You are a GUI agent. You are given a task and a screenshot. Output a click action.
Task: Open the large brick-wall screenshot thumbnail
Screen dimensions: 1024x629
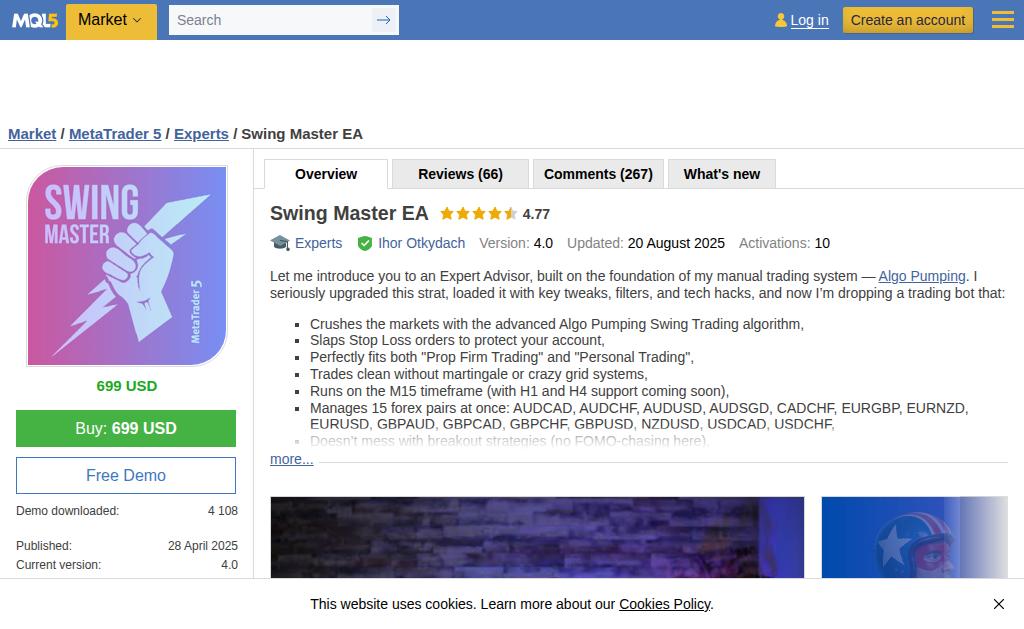point(537,538)
